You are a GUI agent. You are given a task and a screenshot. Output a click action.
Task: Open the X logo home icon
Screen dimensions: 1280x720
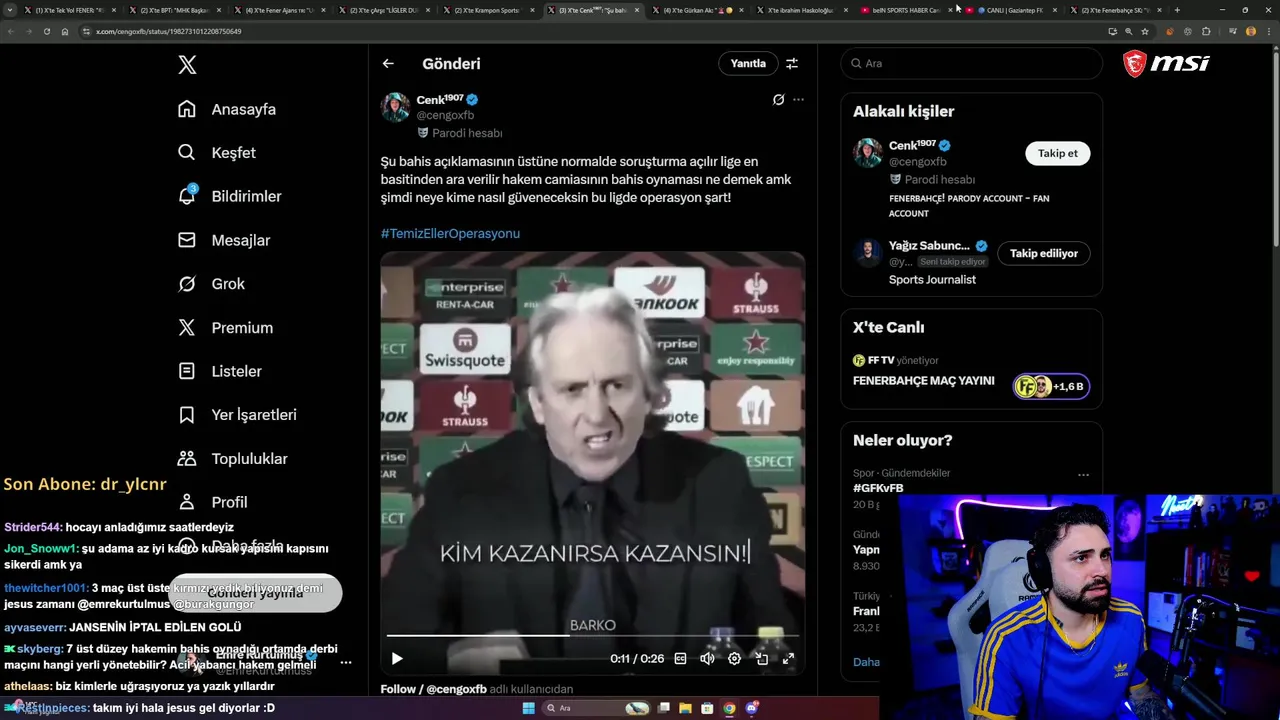pyautogui.click(x=187, y=65)
